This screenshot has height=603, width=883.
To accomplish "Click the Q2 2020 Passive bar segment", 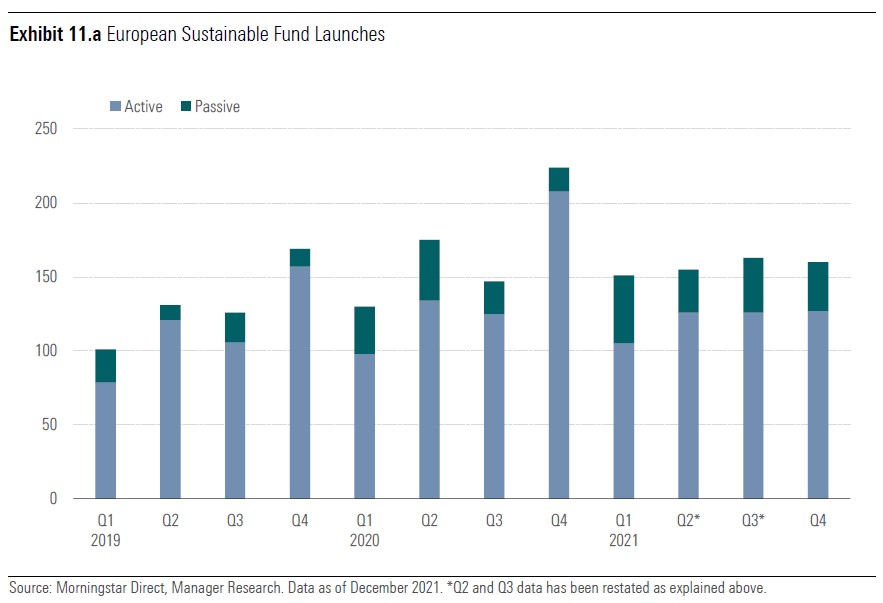I will [x=429, y=270].
